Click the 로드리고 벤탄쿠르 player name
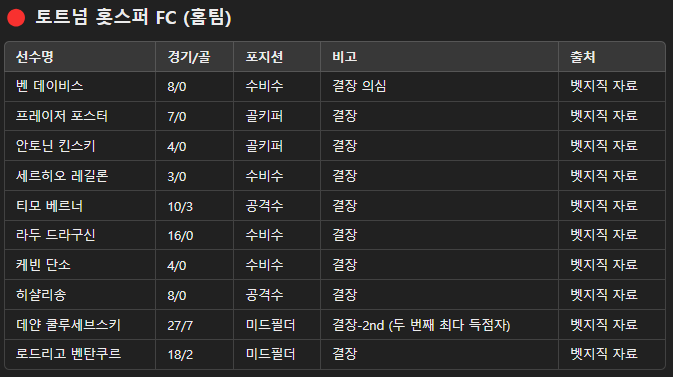This screenshot has height=377, width=673. coord(68,354)
